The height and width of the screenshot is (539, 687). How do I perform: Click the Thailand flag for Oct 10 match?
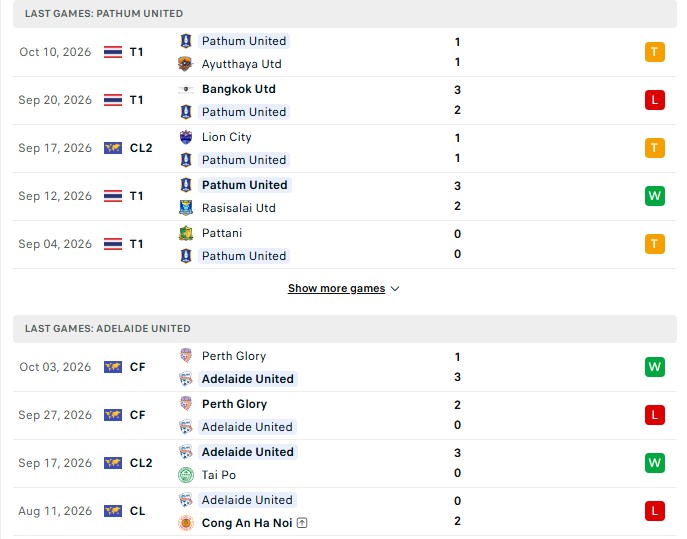pyautogui.click(x=113, y=52)
